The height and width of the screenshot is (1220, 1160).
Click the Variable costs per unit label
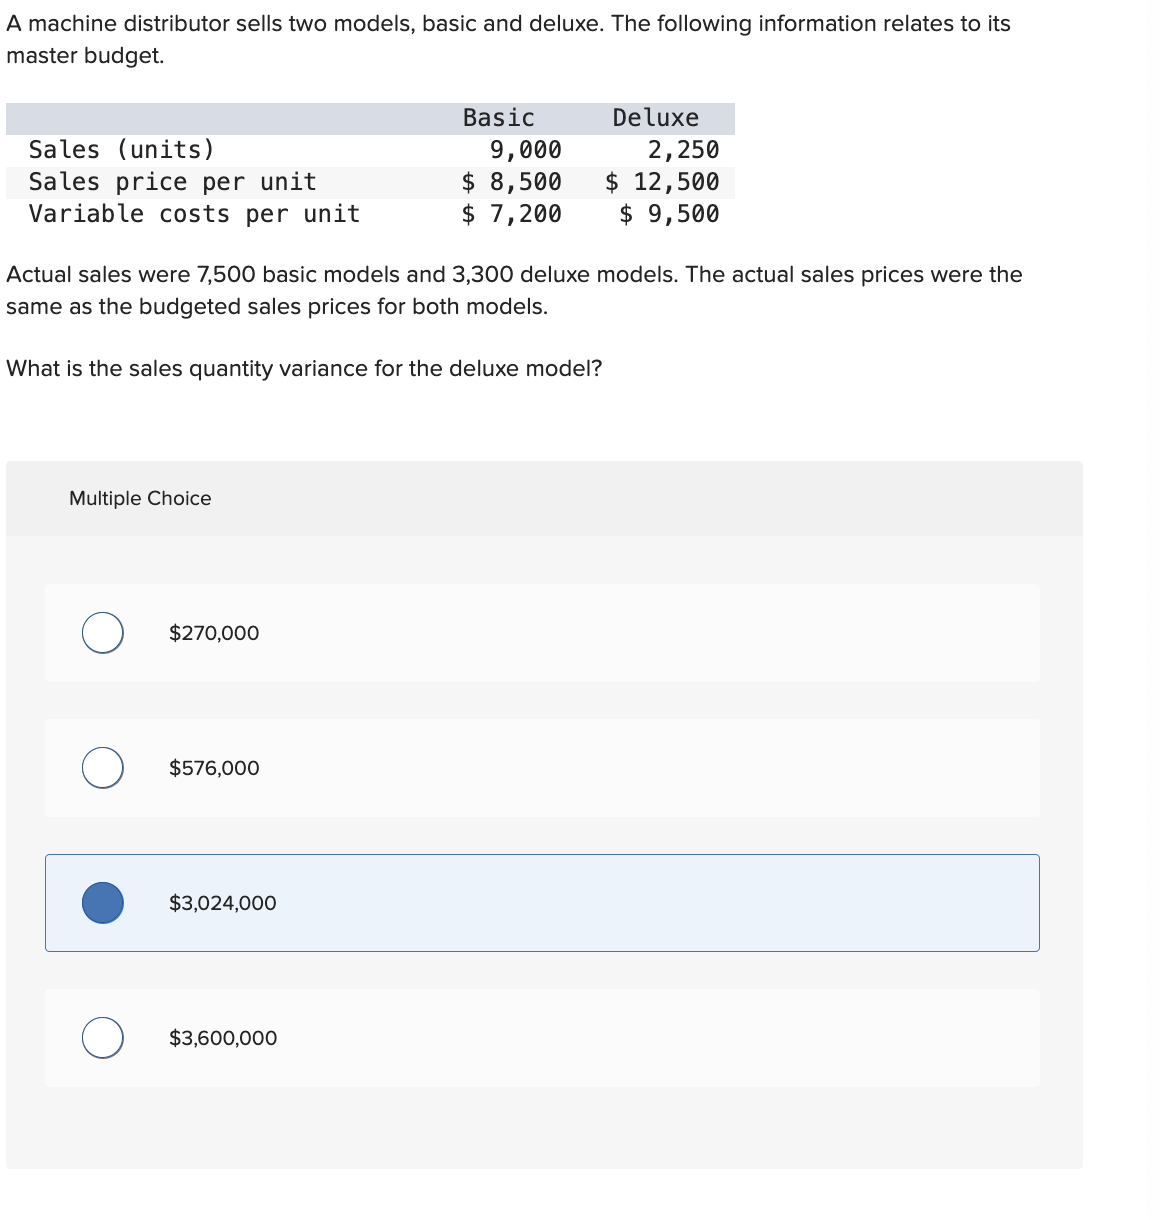click(x=194, y=214)
